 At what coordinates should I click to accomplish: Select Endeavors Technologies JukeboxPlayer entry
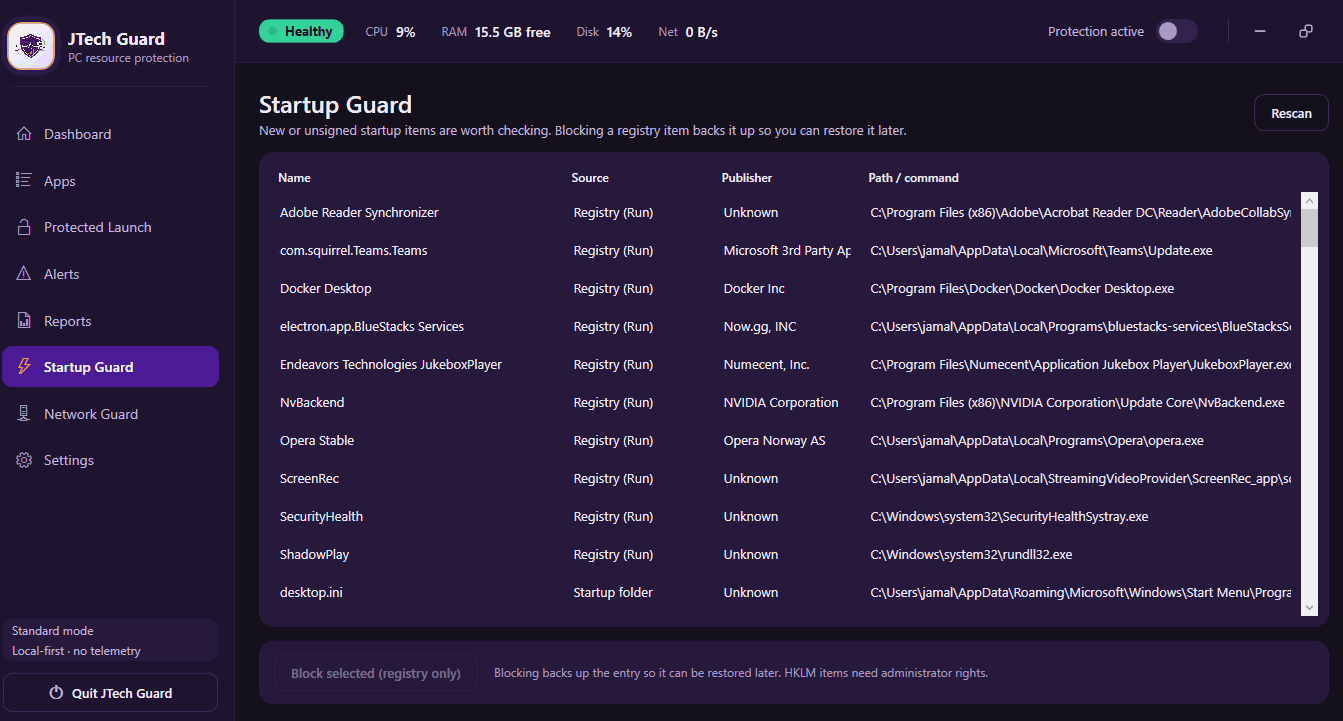(x=785, y=365)
